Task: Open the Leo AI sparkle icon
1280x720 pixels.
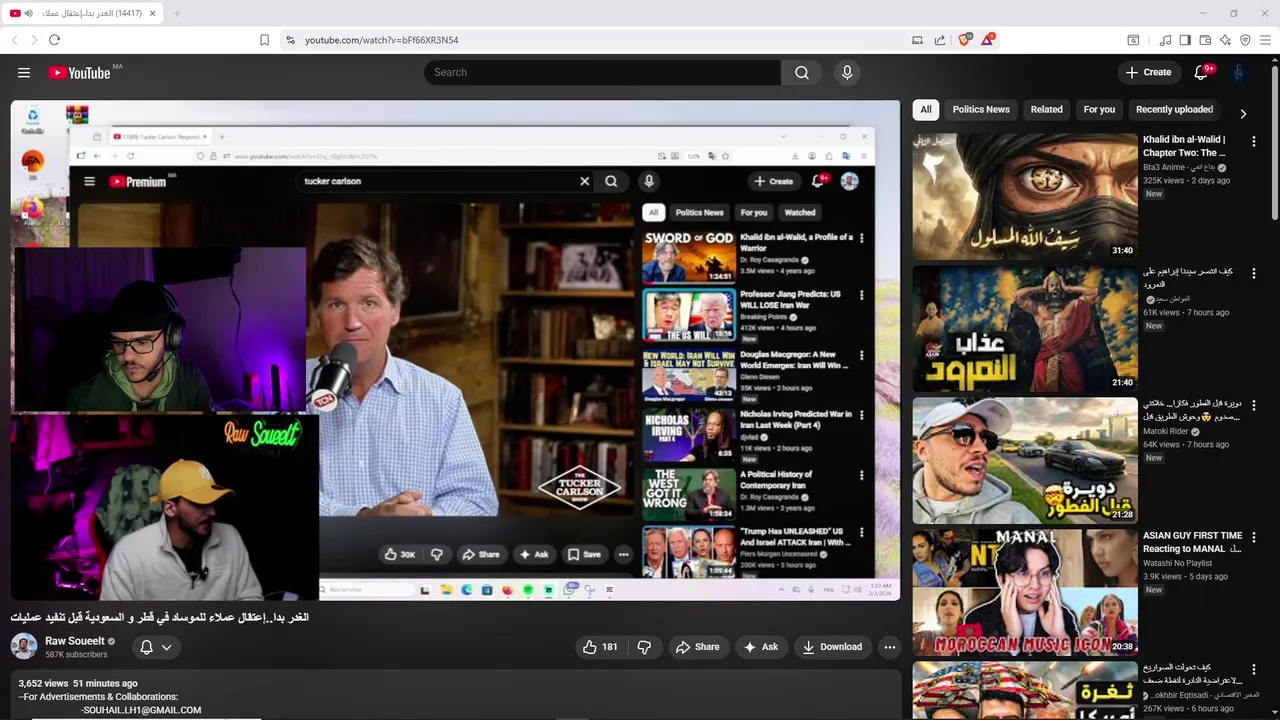Action: [x=1225, y=40]
